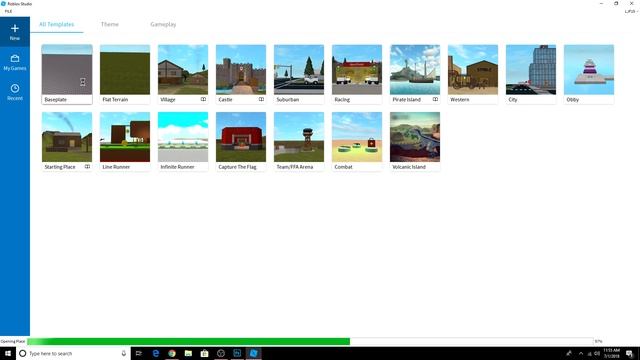Screen dimensions: 640x360
Task: Select the Infinite Runner template
Action: pyautogui.click(x=183, y=142)
